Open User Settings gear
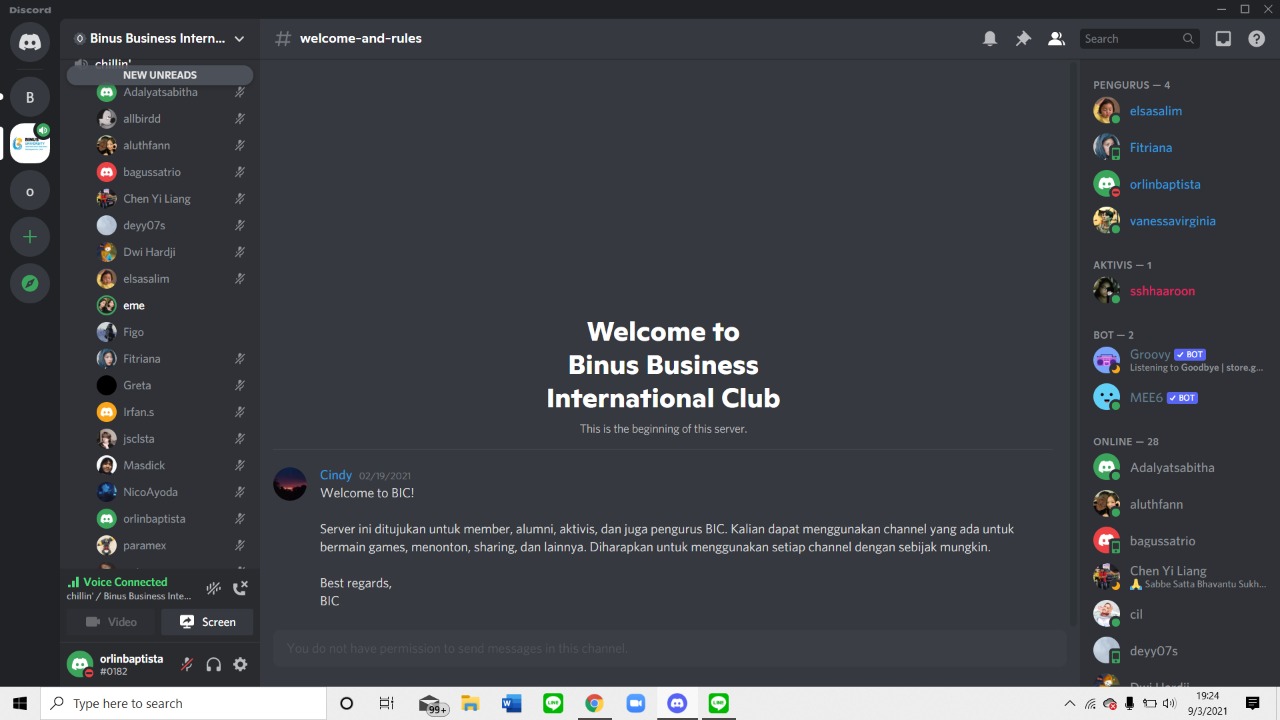Viewport: 1280px width, 720px height. coord(240,664)
